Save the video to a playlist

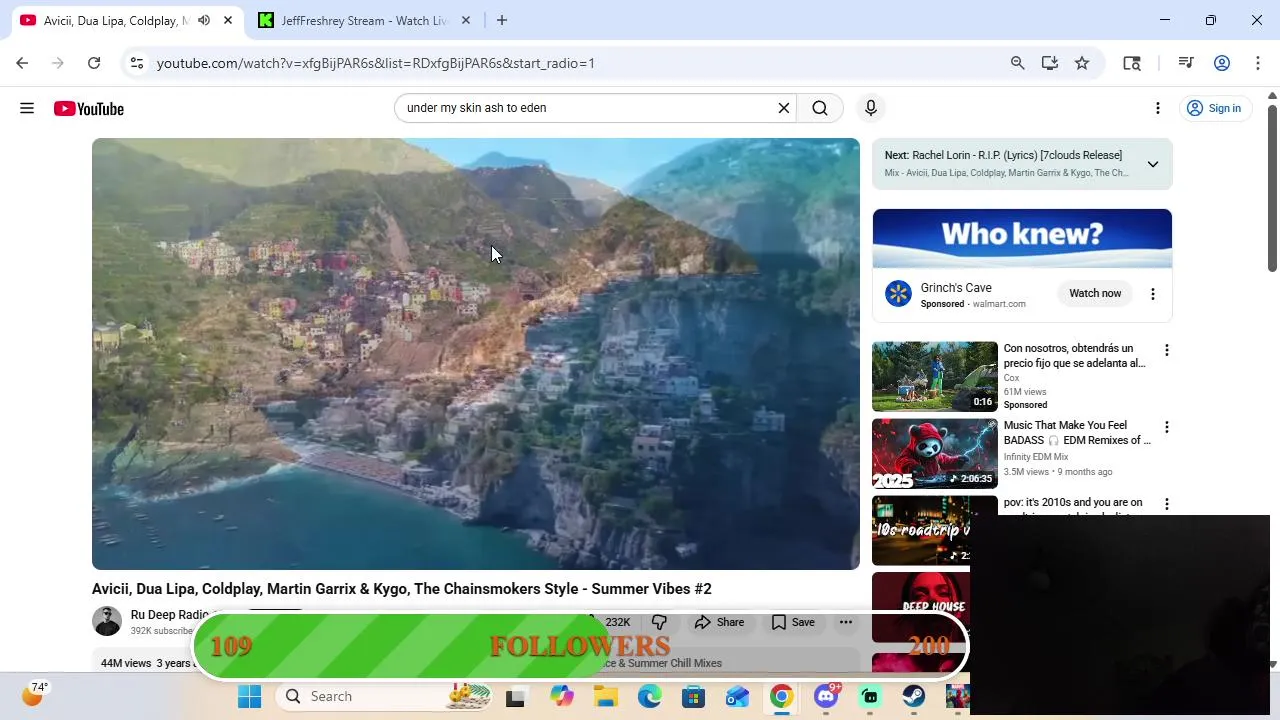point(793,622)
